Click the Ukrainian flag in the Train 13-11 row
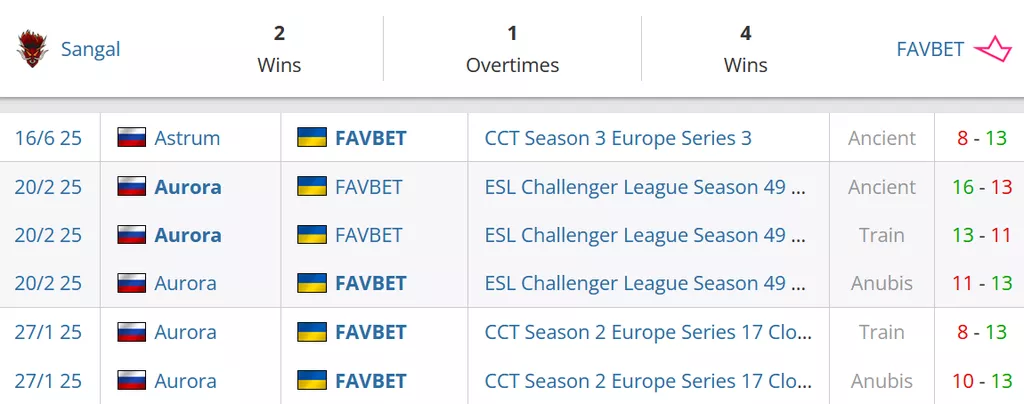Viewport: 1024px width, 404px height. (312, 235)
